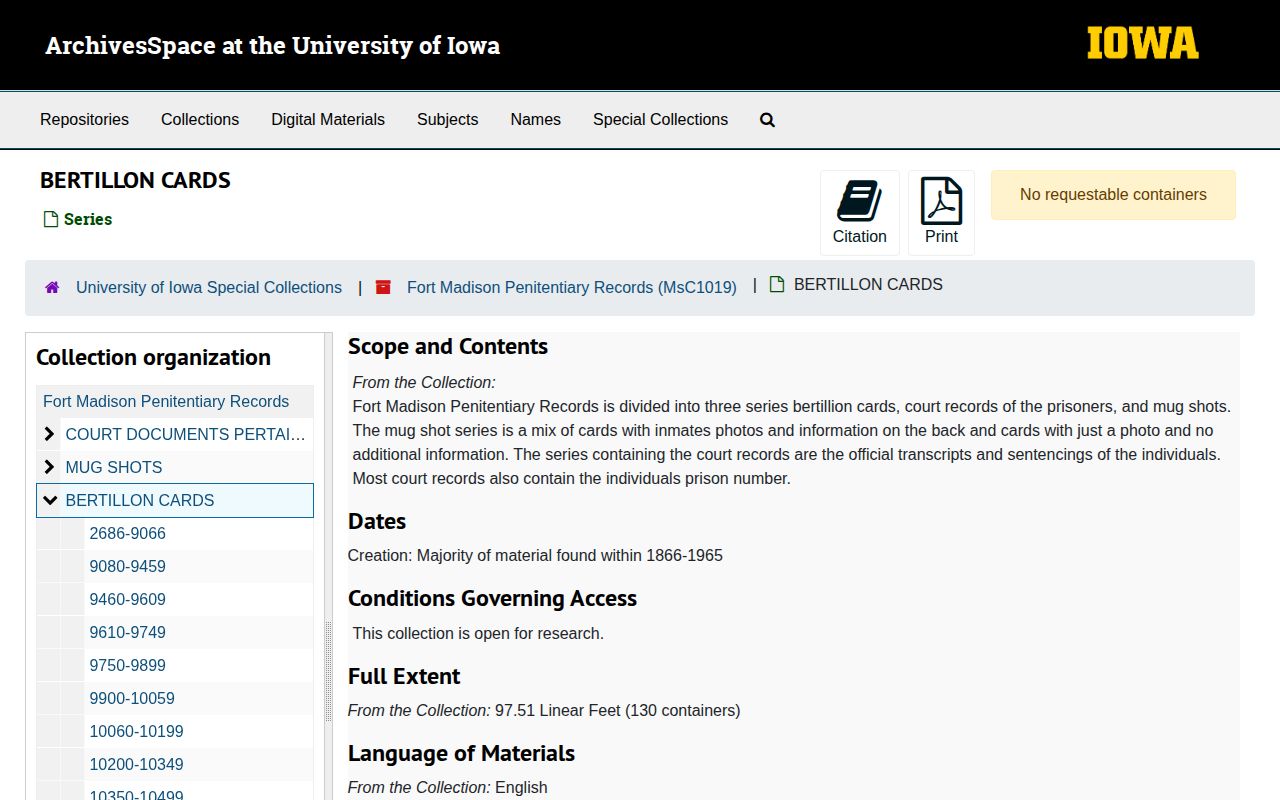Click the purple home icon in breadcrumb
The image size is (1280, 800).
click(52, 287)
